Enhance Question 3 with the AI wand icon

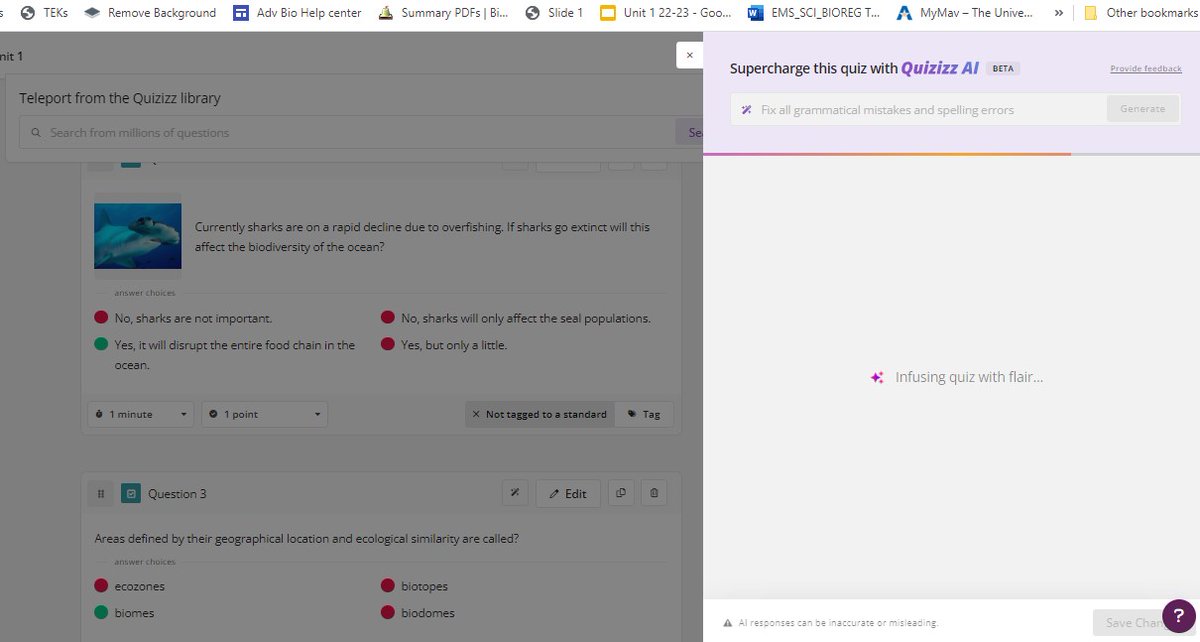pyautogui.click(x=515, y=493)
